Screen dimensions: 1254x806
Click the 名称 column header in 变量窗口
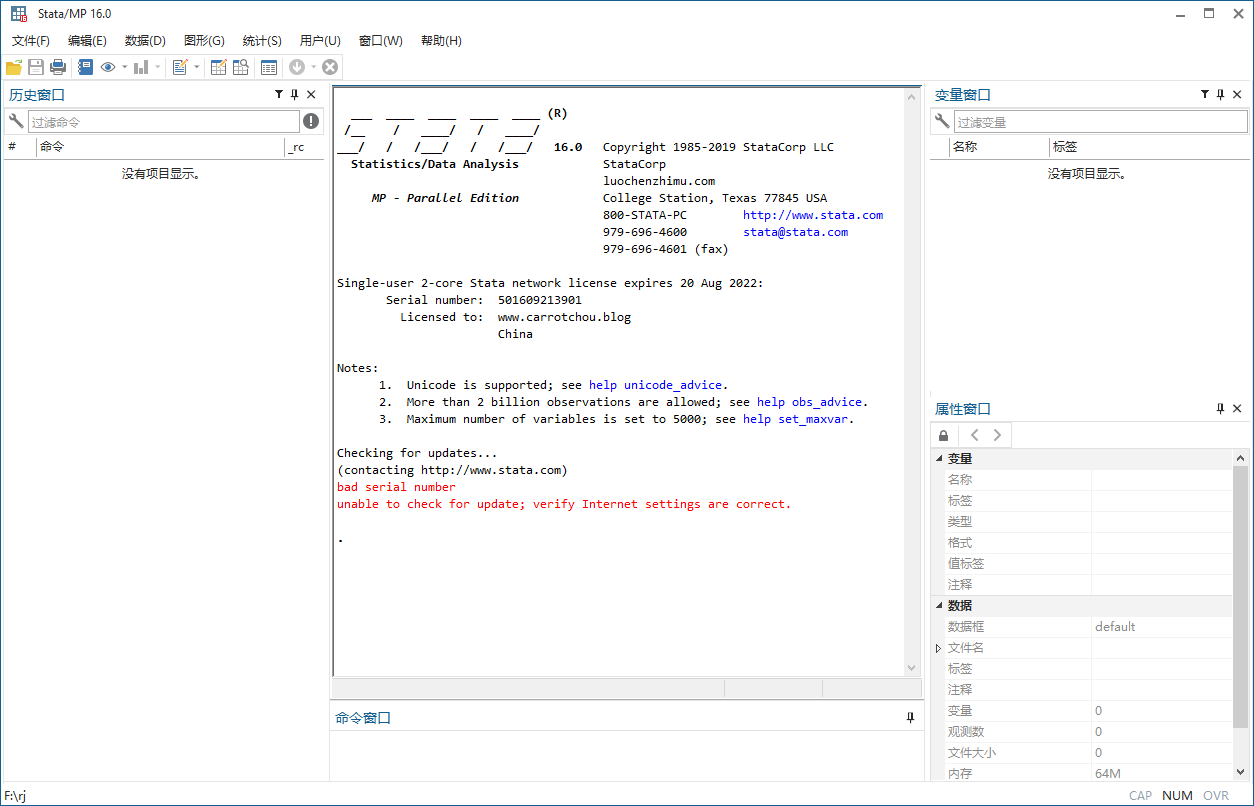coord(998,147)
